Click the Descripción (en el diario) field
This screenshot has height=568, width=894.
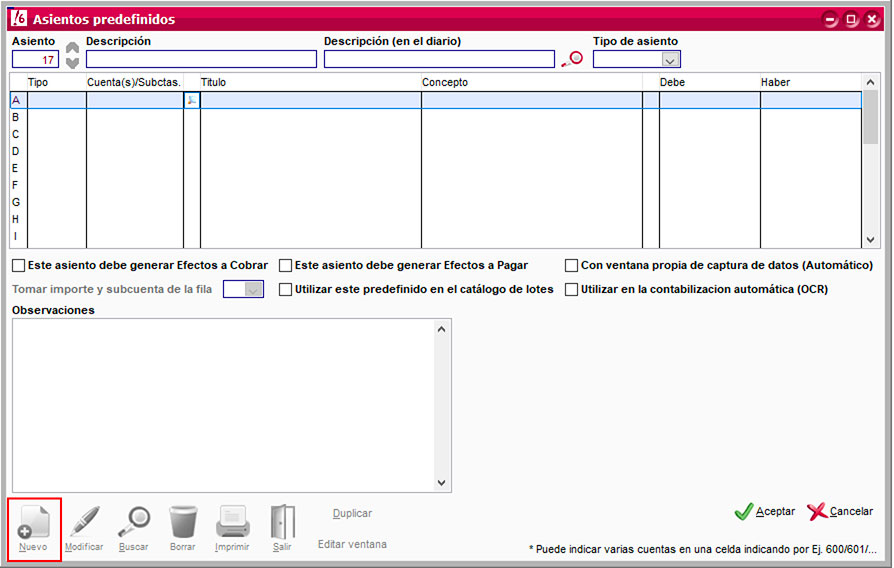click(x=439, y=59)
